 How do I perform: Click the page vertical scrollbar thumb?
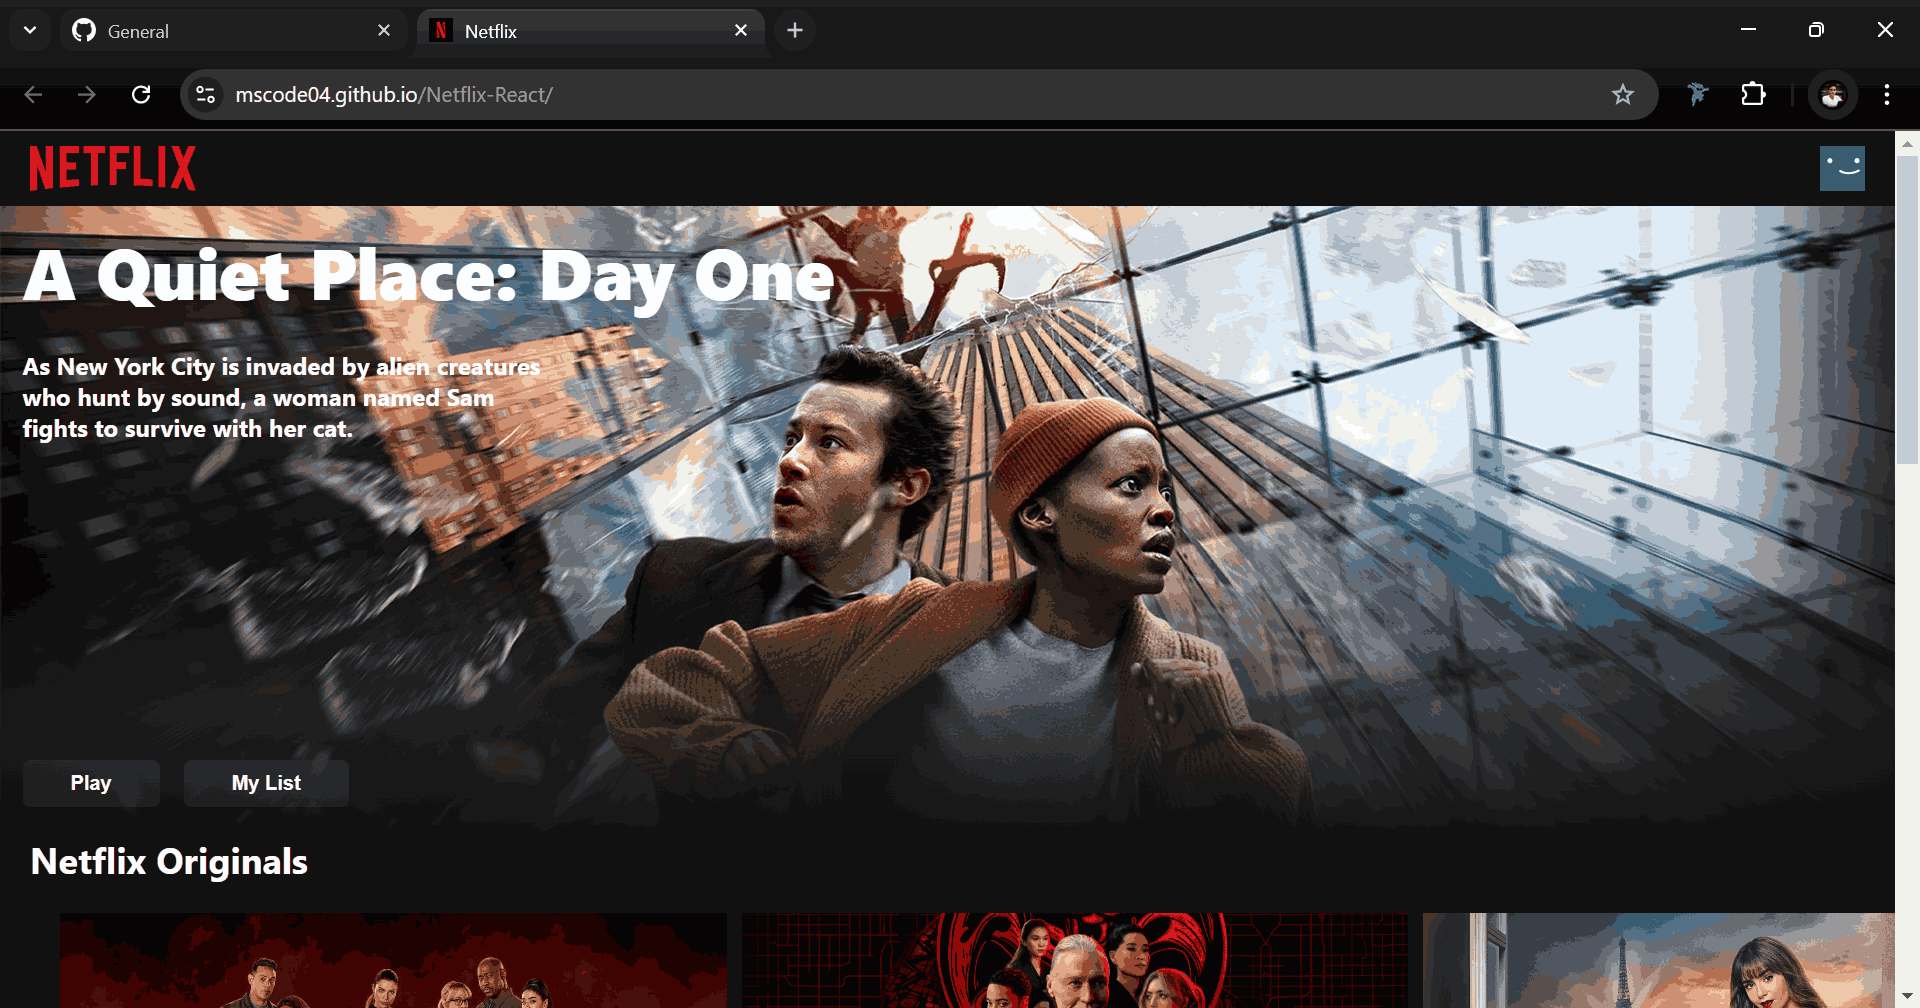click(1907, 310)
